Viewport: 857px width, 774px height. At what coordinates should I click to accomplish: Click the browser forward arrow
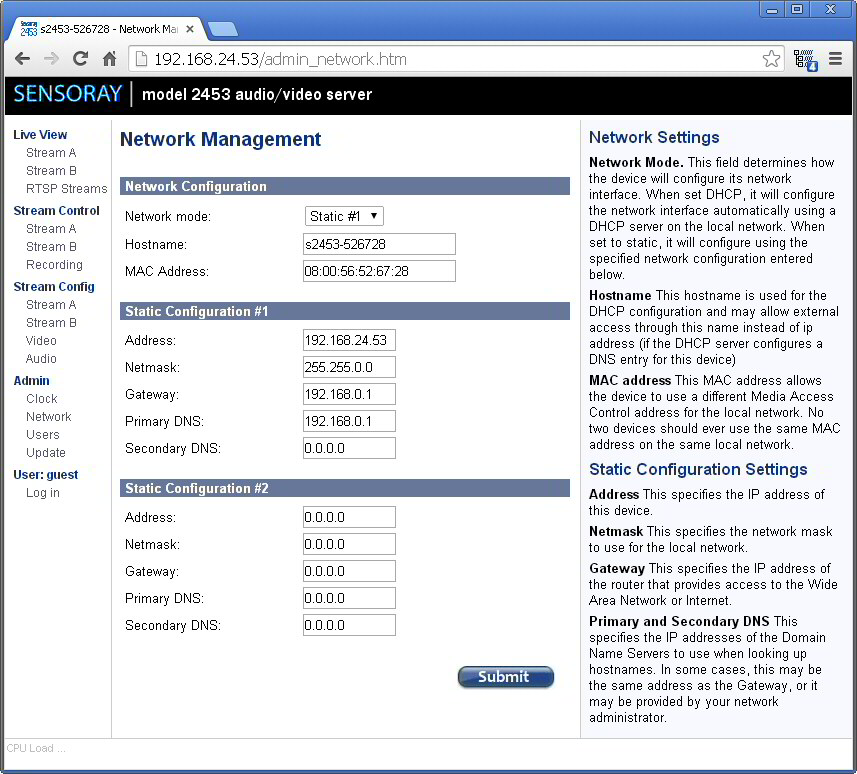coord(51,58)
